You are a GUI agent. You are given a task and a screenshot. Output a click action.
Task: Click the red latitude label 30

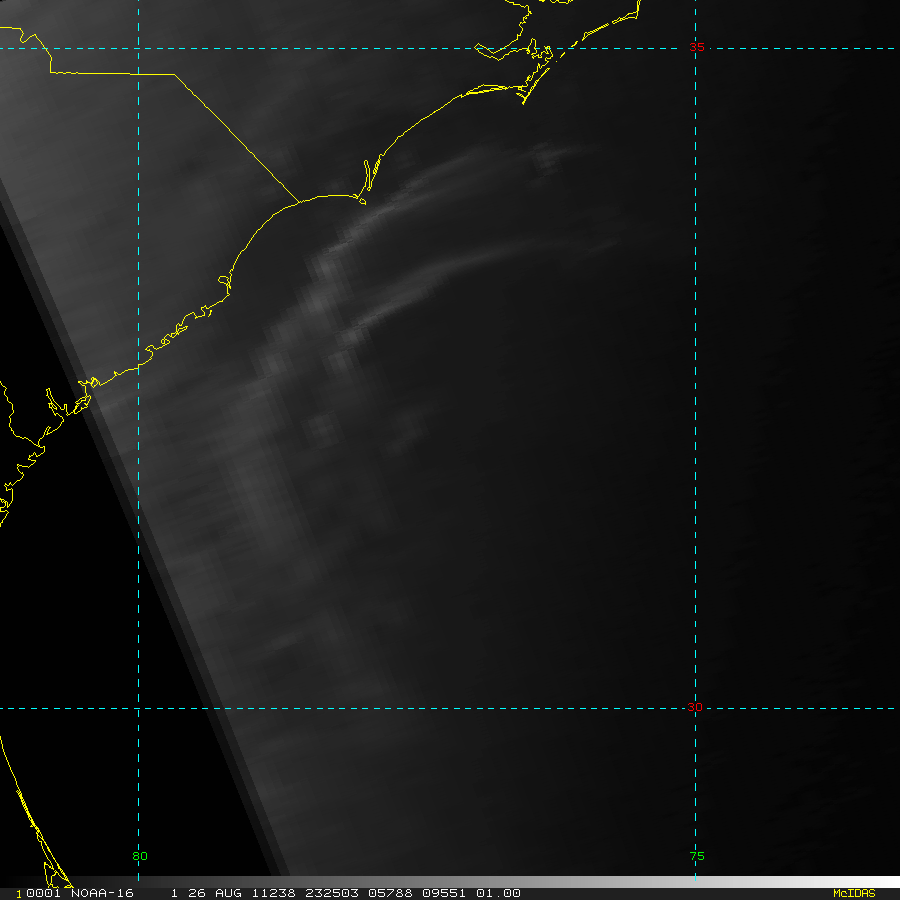[x=695, y=707]
